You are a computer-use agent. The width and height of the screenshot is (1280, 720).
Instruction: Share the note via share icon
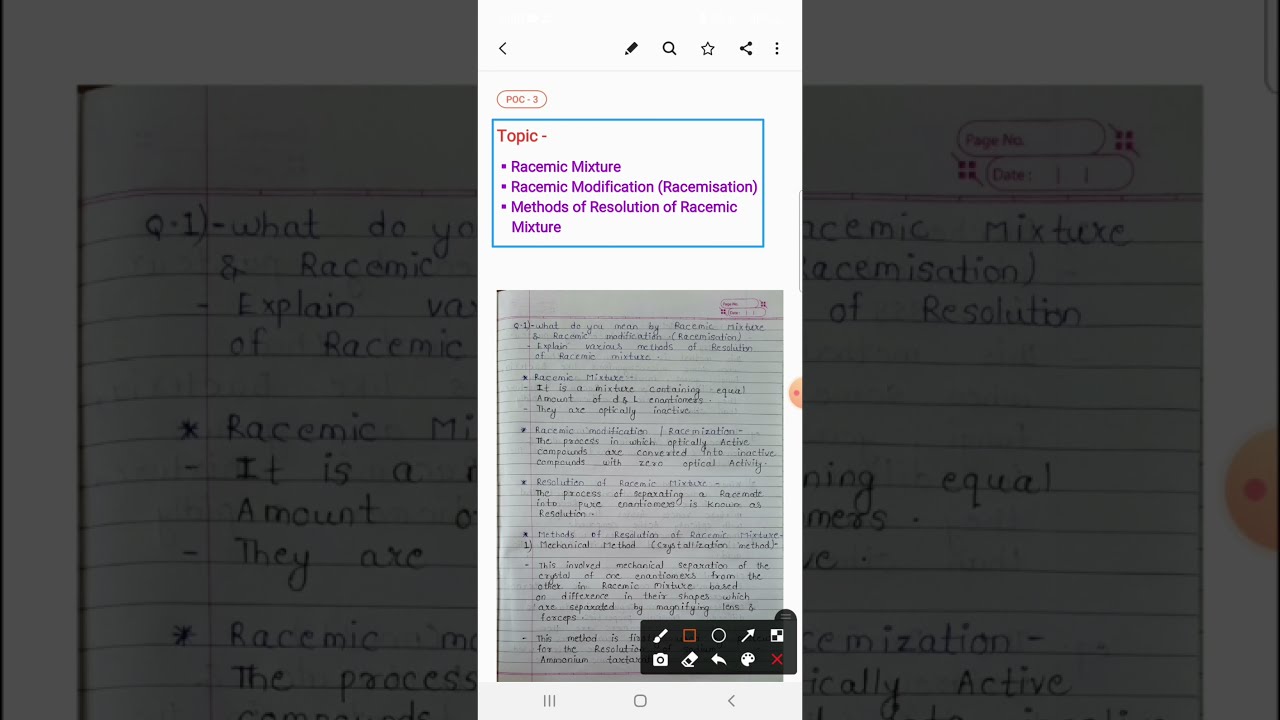[746, 48]
